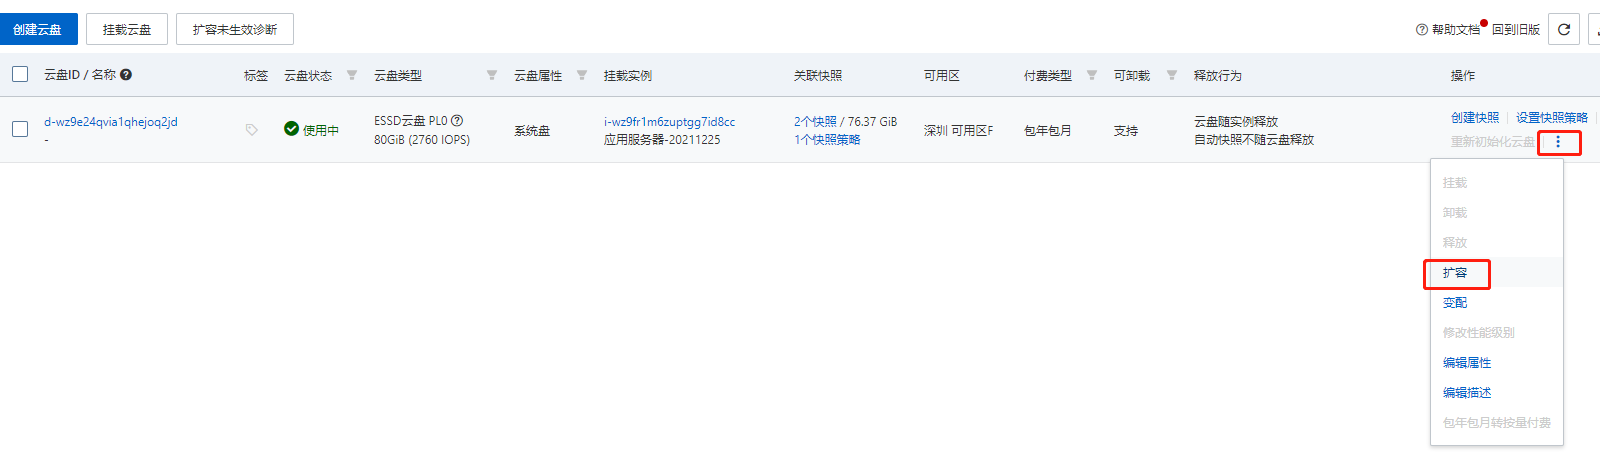Choose 变配 in the actions menu
This screenshot has width=1600, height=468.
1455,303
